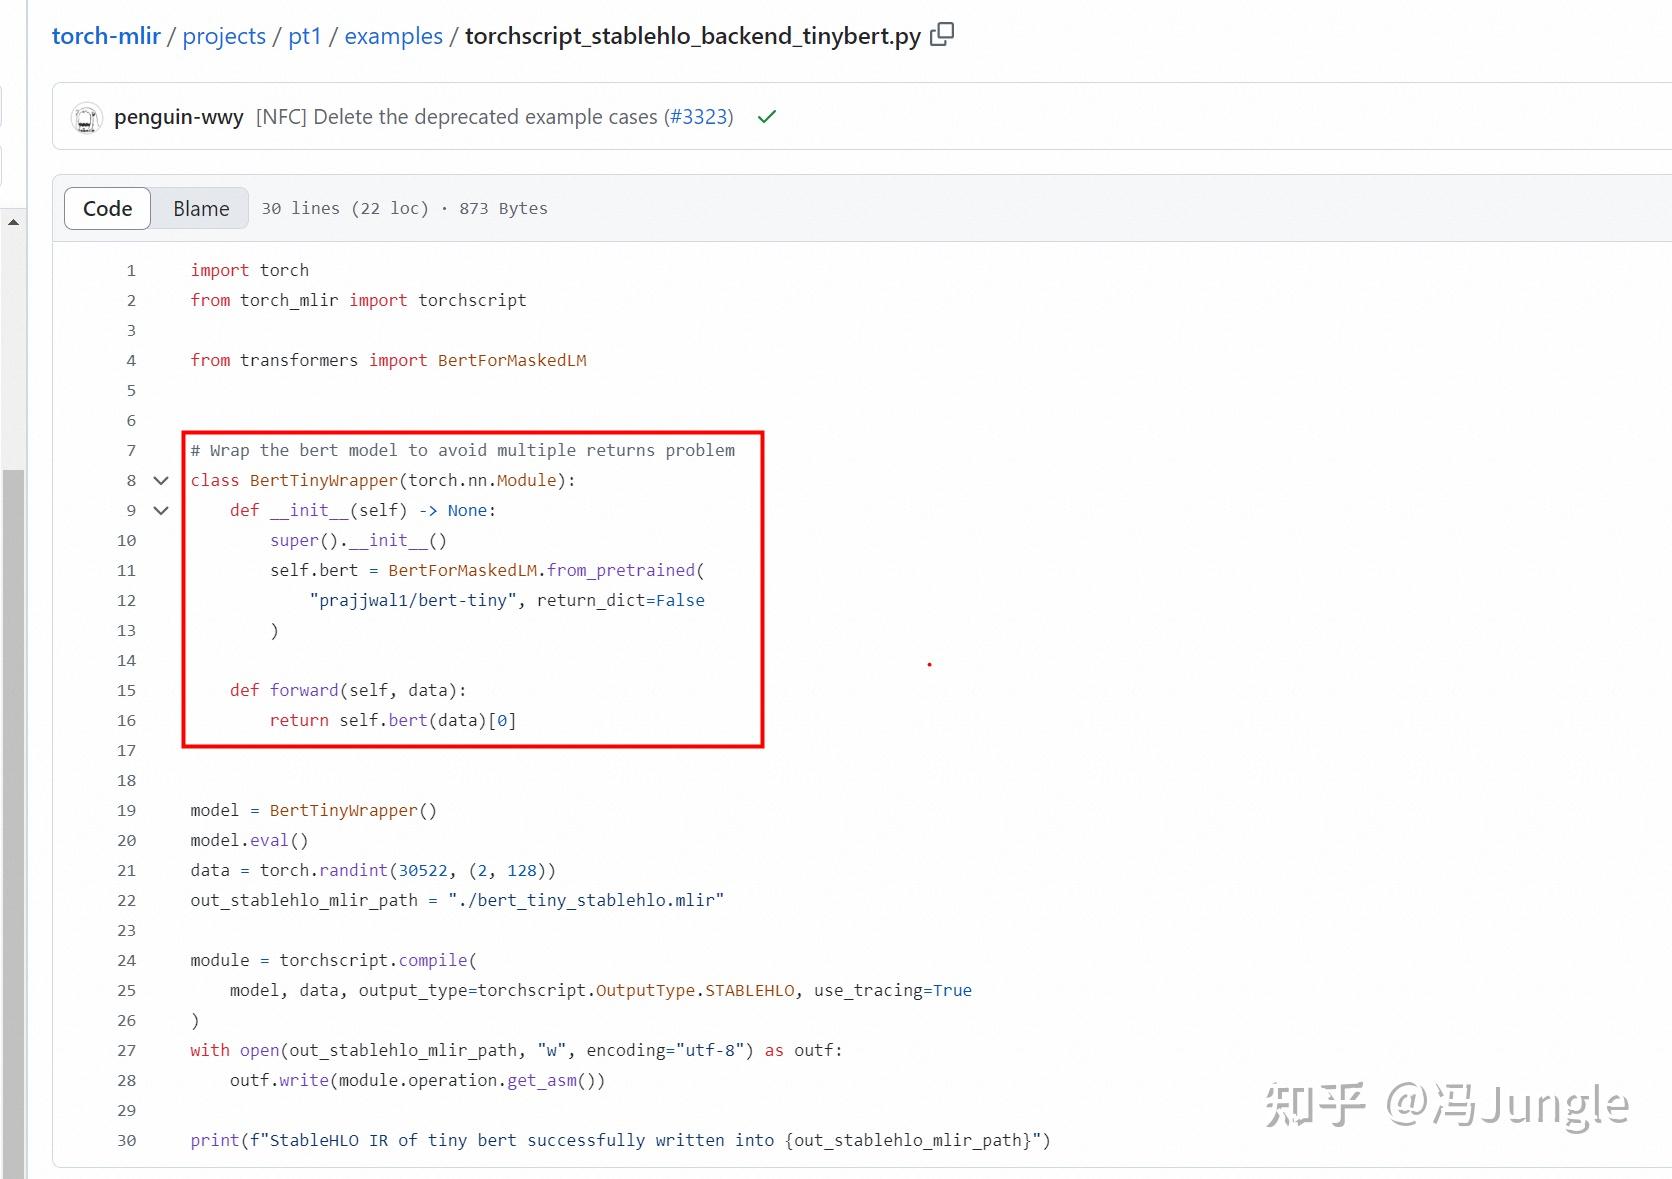The width and height of the screenshot is (1672, 1179).
Task: Switch to the Blame view
Action: (x=200, y=208)
